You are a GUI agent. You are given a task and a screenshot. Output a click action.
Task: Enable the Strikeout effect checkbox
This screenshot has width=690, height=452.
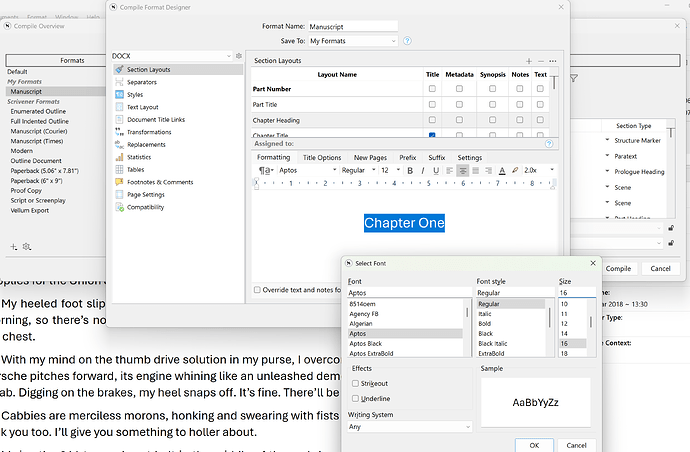tap(354, 383)
